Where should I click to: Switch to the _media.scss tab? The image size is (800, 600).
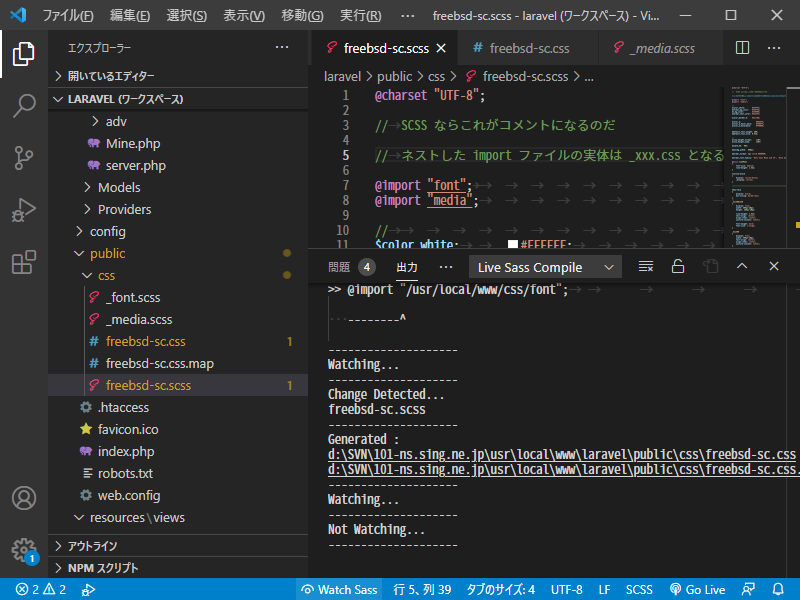pyautogui.click(x=661, y=47)
